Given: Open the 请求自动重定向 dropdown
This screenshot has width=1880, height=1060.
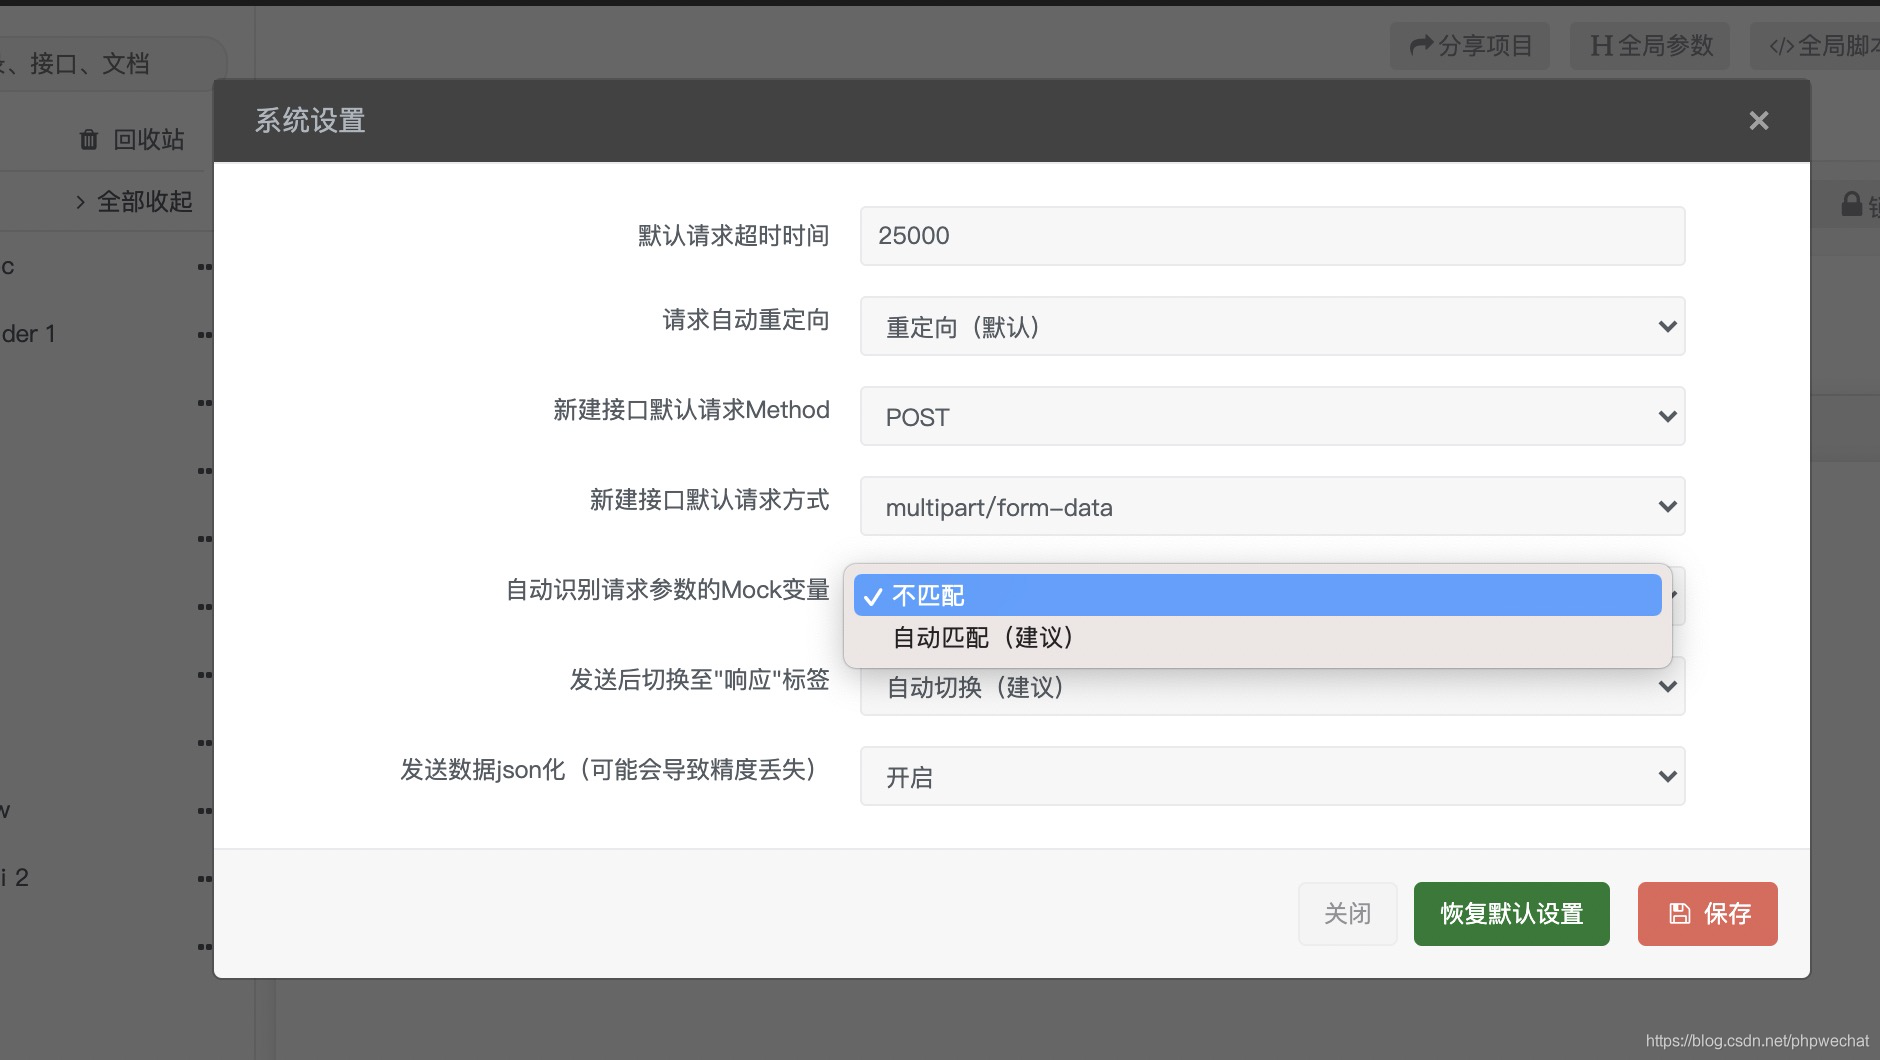Looking at the screenshot, I should [x=1270, y=326].
